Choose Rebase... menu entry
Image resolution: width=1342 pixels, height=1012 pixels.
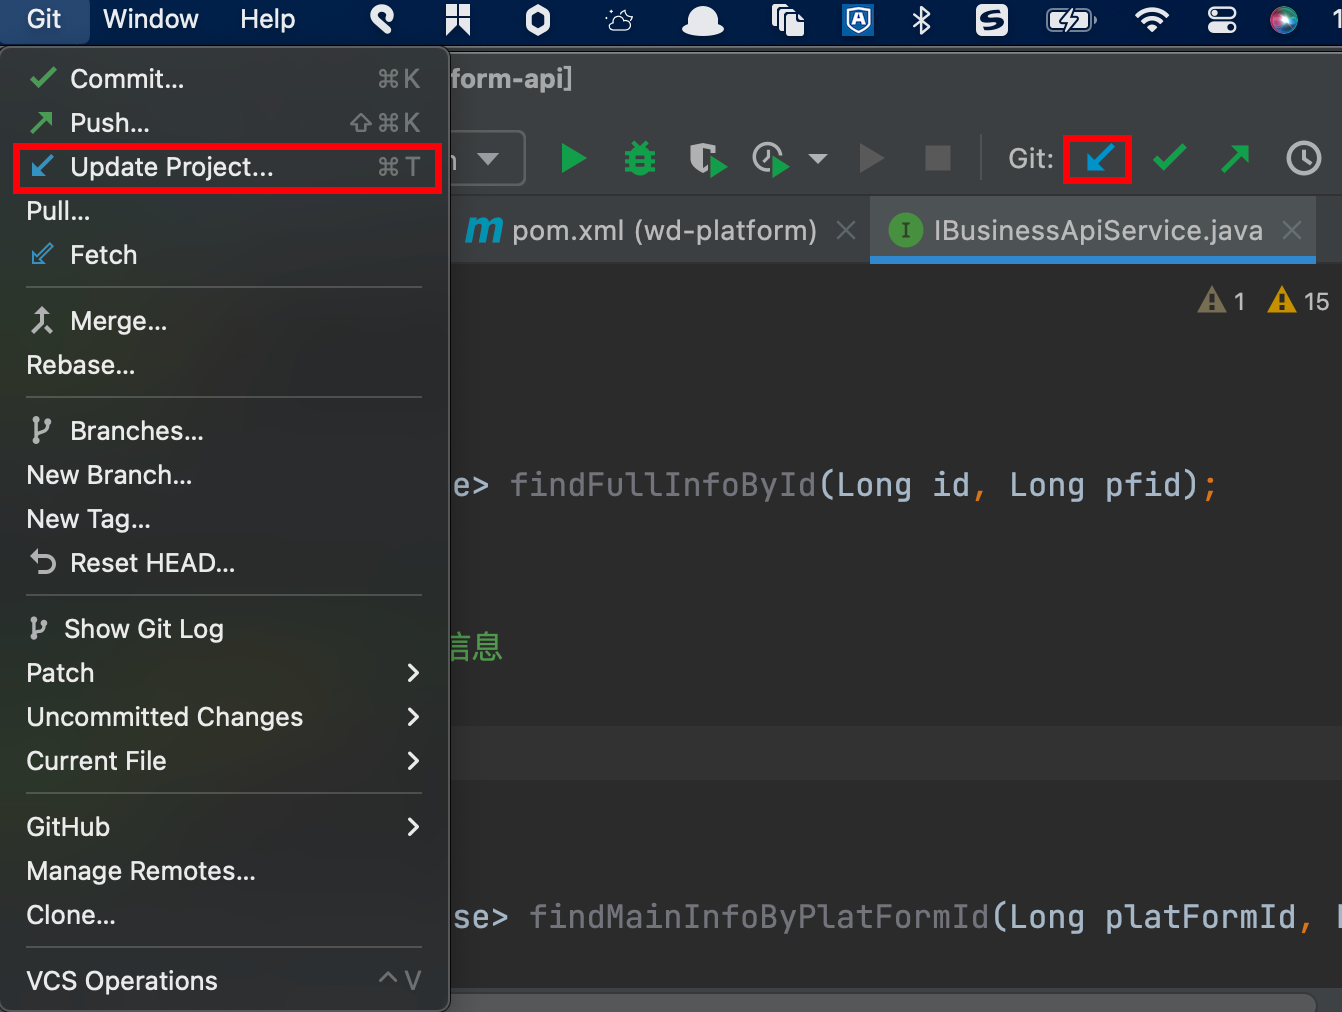(x=225, y=365)
